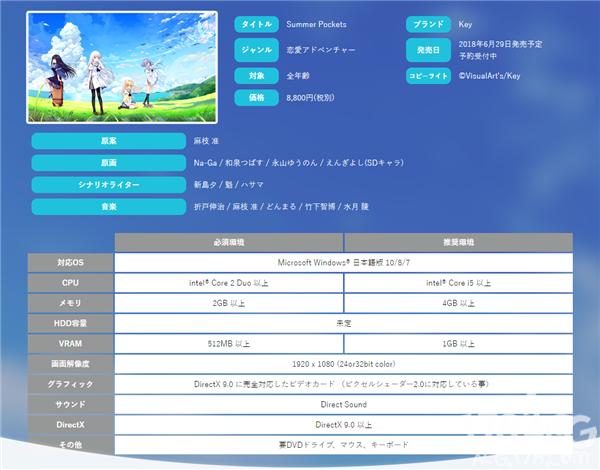Click the 画面解像度 row header
Viewport: 600px width, 470px height.
click(70, 364)
